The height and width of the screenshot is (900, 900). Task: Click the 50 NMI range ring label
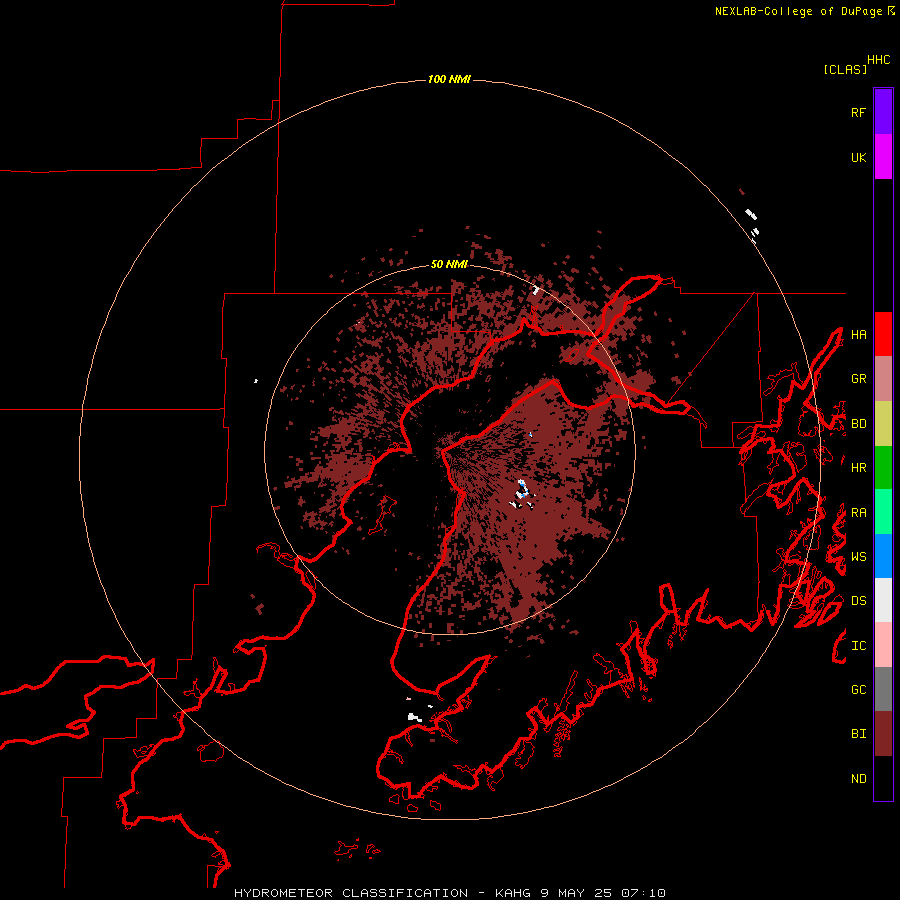point(449,264)
